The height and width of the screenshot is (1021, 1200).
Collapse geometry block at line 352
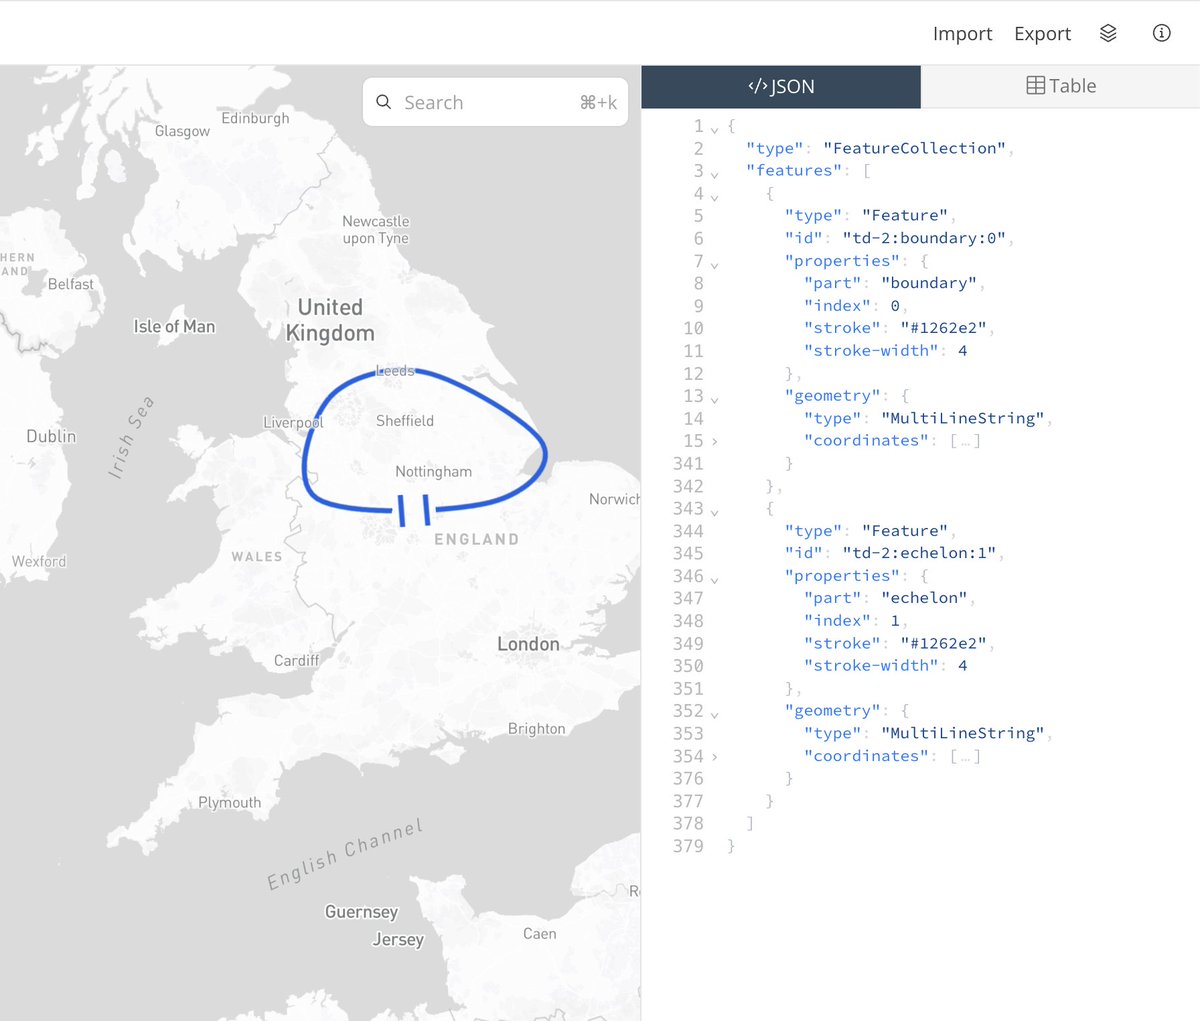tap(714, 714)
